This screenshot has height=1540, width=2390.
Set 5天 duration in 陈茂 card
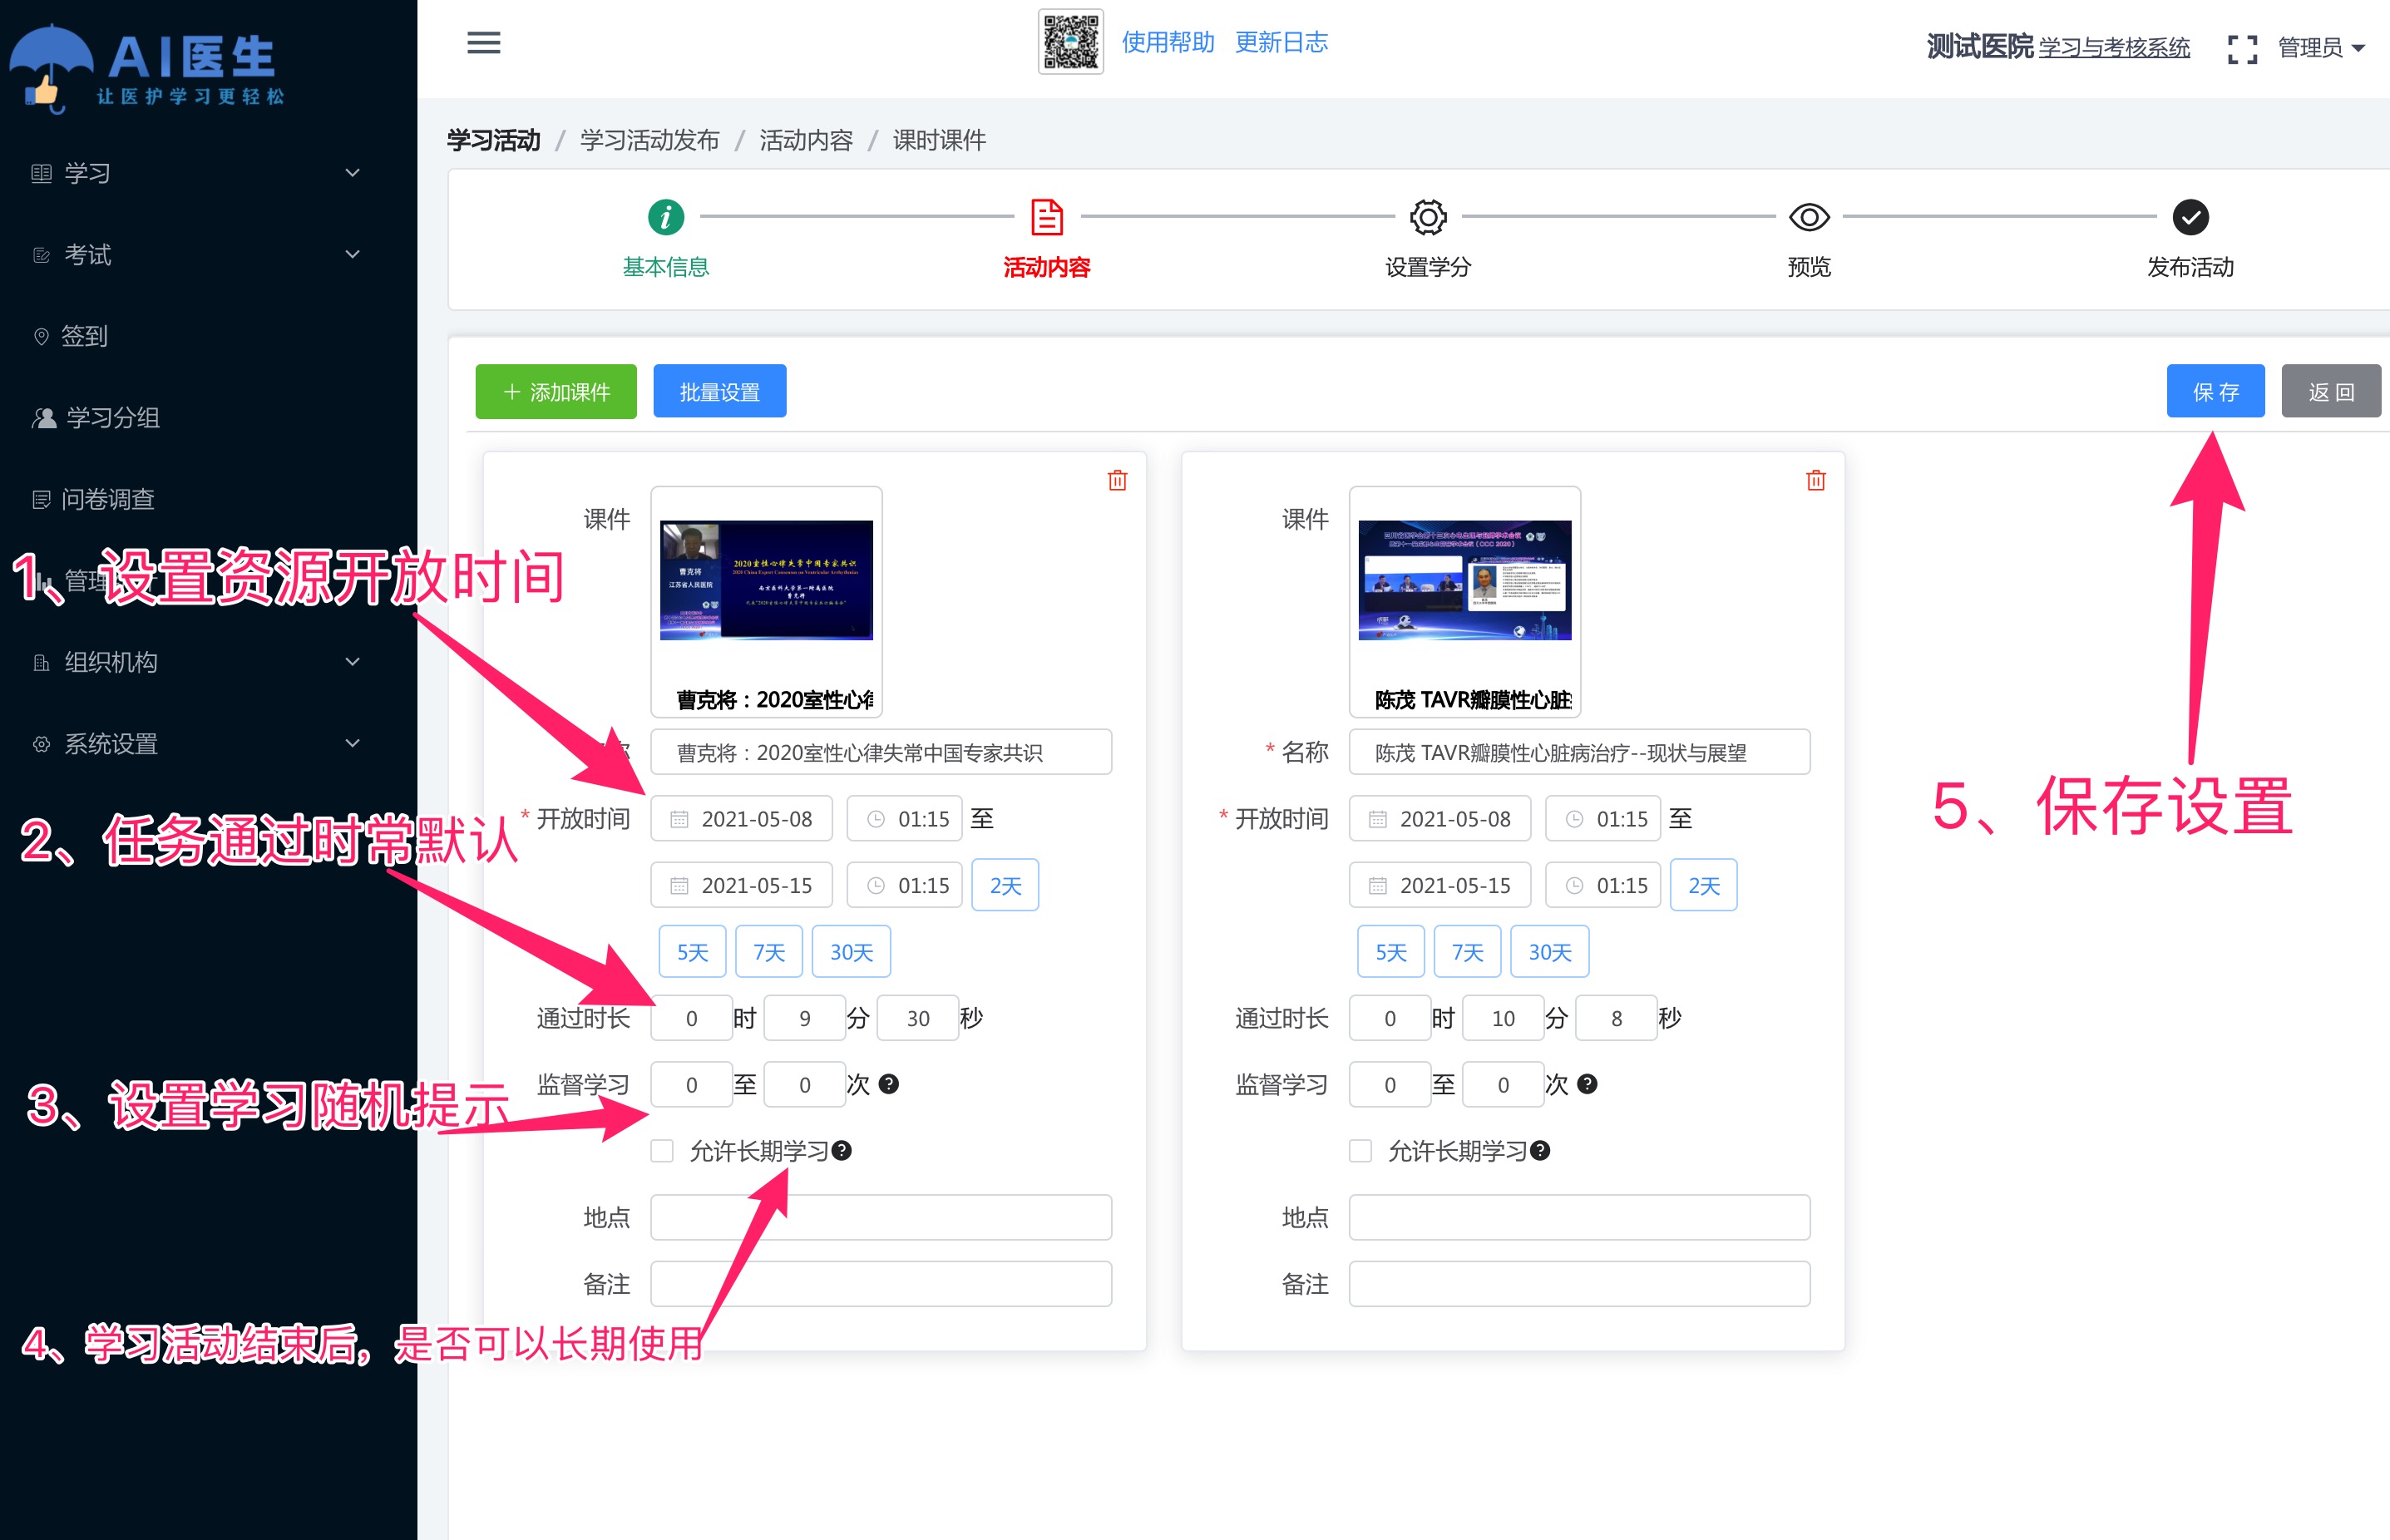[x=1391, y=952]
